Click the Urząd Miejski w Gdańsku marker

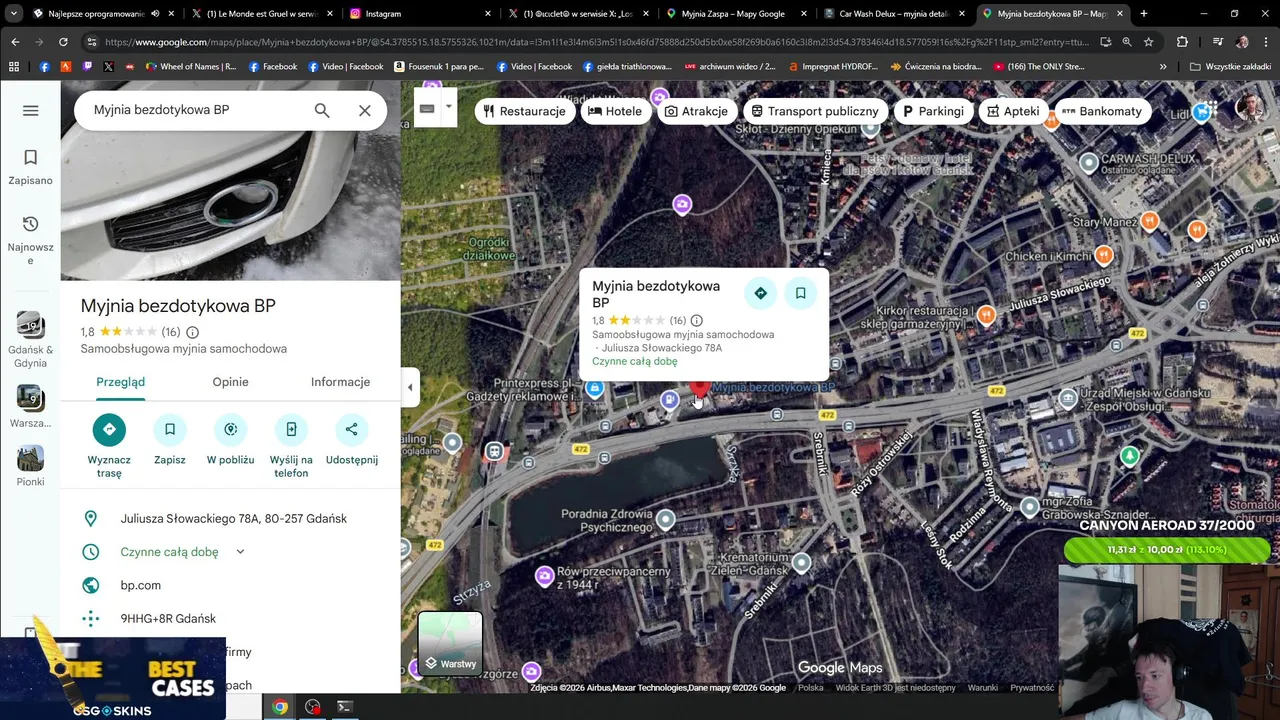pyautogui.click(x=1068, y=400)
